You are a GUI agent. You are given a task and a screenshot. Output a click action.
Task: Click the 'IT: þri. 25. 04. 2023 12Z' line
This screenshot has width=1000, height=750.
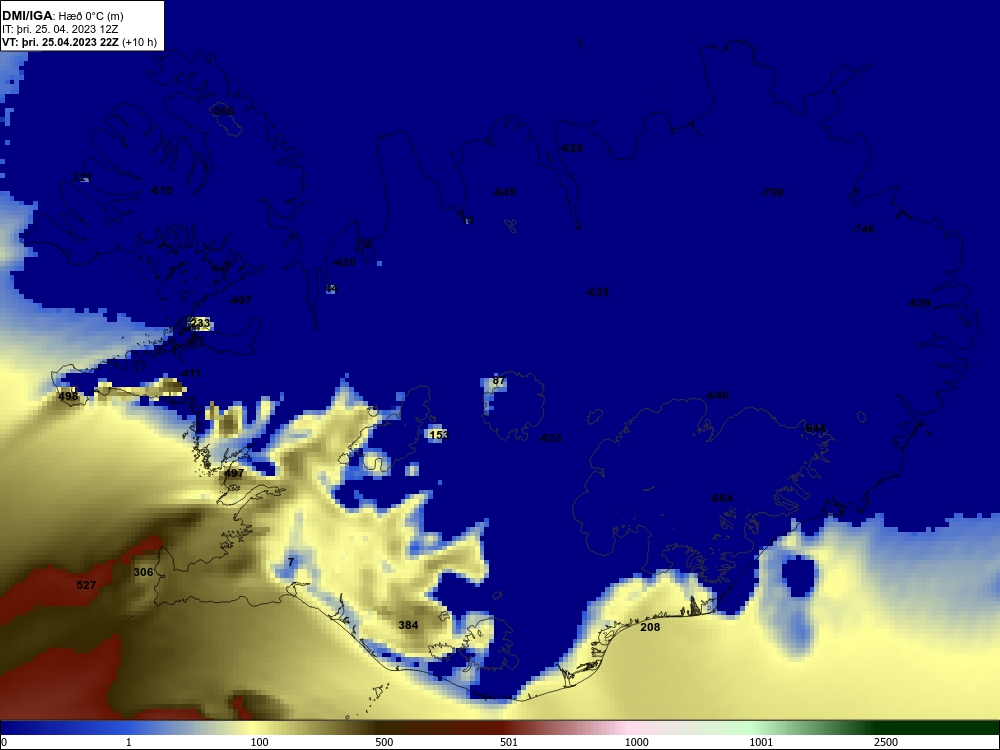(x=60, y=29)
